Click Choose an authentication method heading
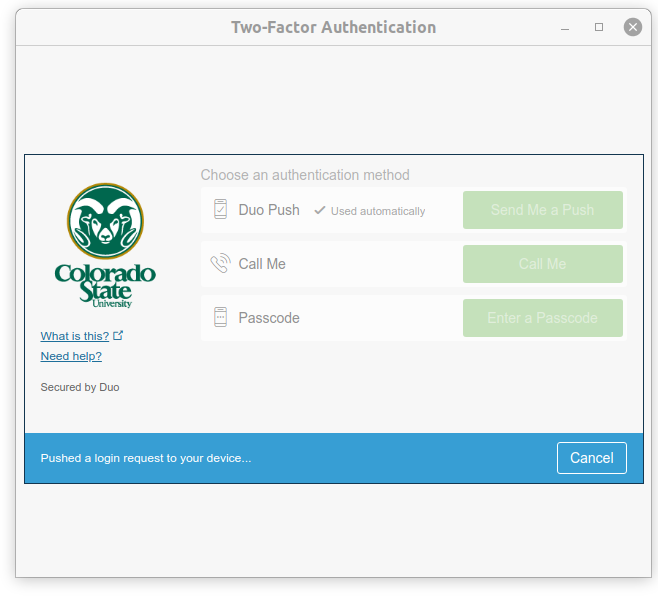Image resolution: width=658 pixels, height=596 pixels. tap(305, 175)
